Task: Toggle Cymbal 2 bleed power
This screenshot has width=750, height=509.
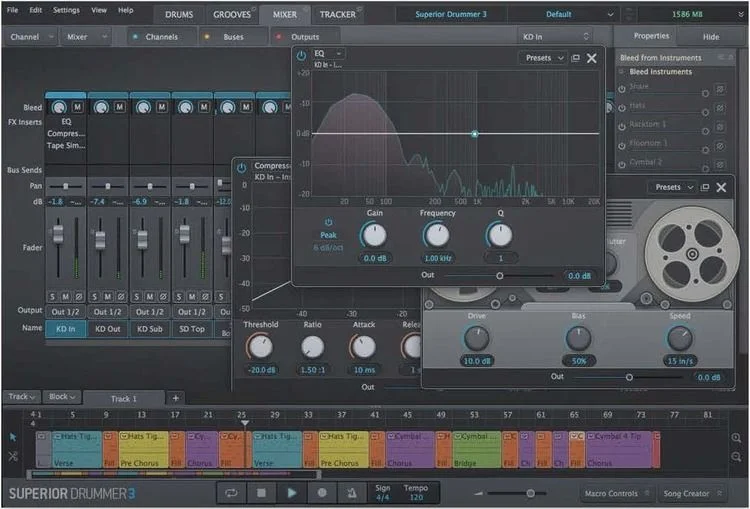Action: point(622,165)
